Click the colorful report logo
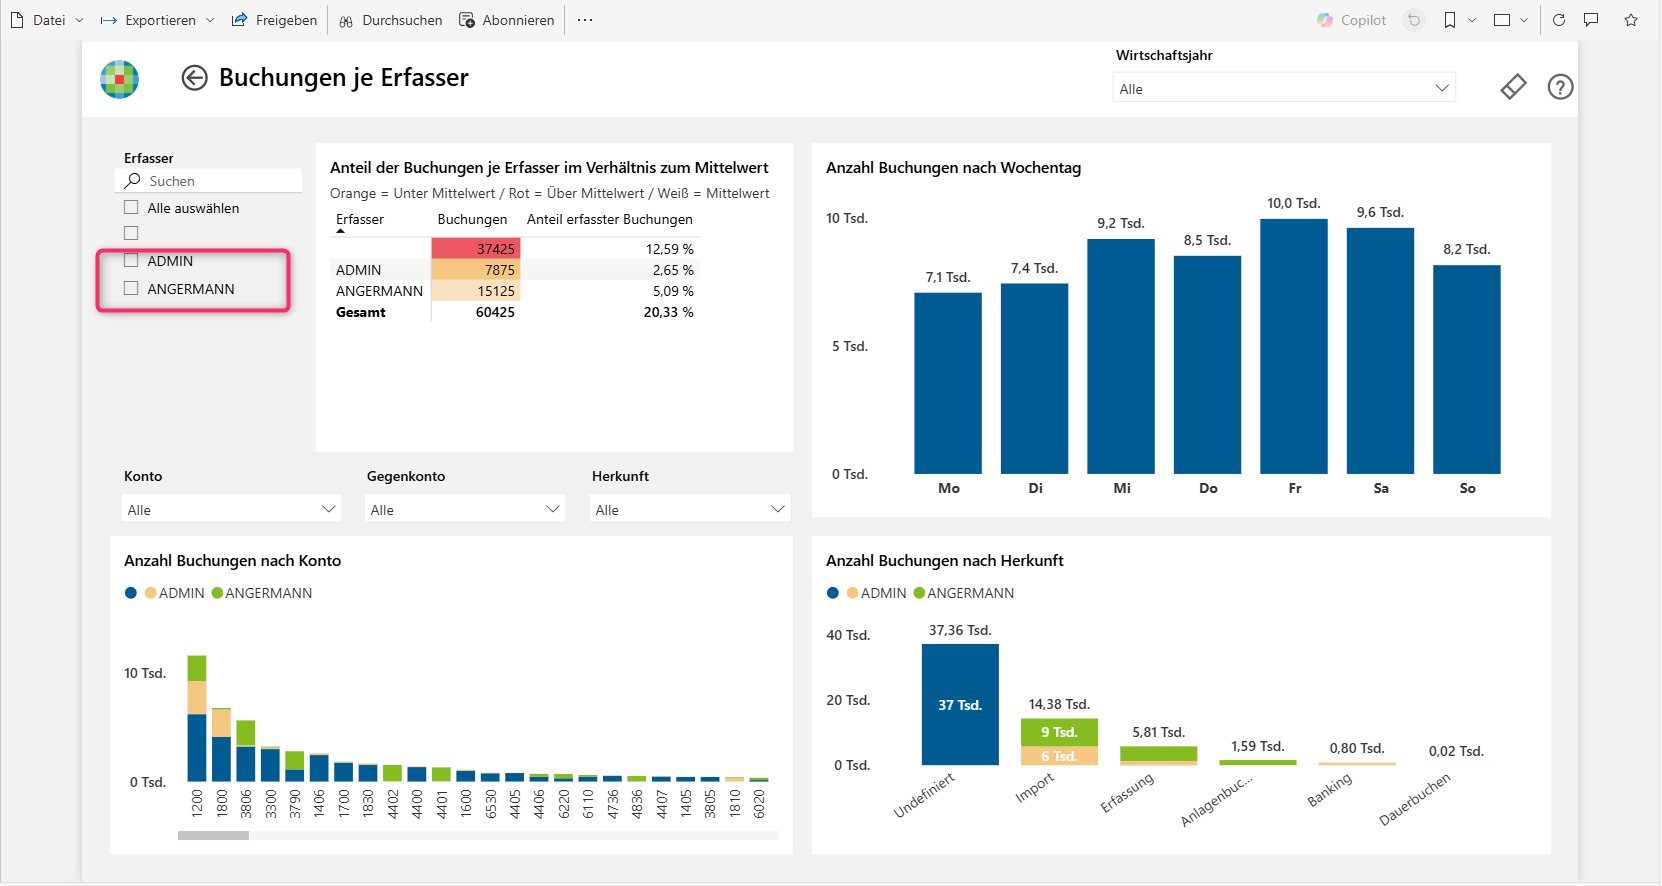Screen dimensions: 1662x886 click(x=119, y=79)
